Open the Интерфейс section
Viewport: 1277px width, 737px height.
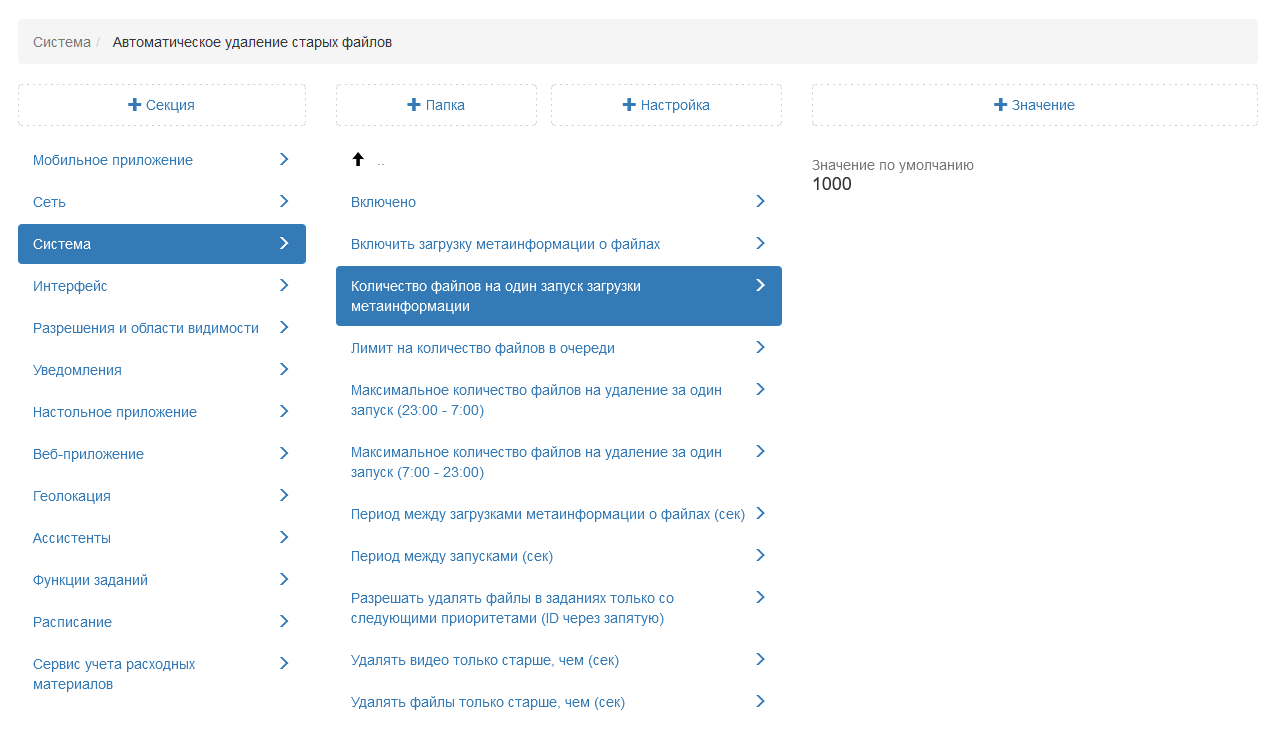click(x=70, y=286)
